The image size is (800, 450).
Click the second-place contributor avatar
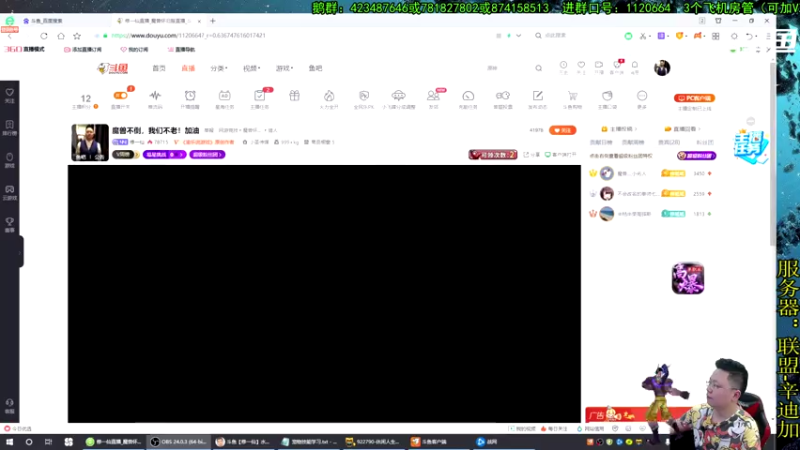[607, 194]
